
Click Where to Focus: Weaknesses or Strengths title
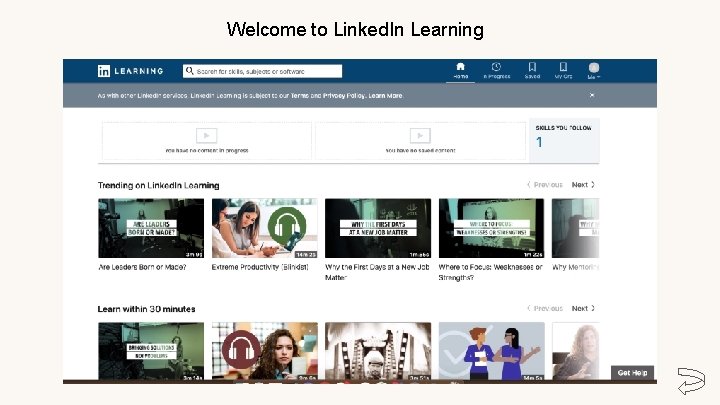[x=490, y=272]
